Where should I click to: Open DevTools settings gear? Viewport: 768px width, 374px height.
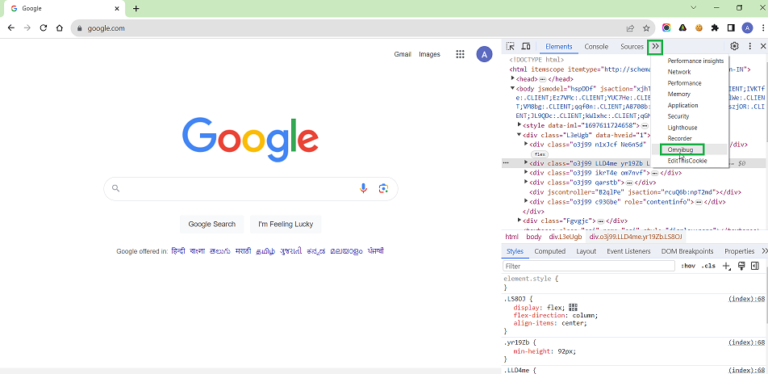pos(734,46)
